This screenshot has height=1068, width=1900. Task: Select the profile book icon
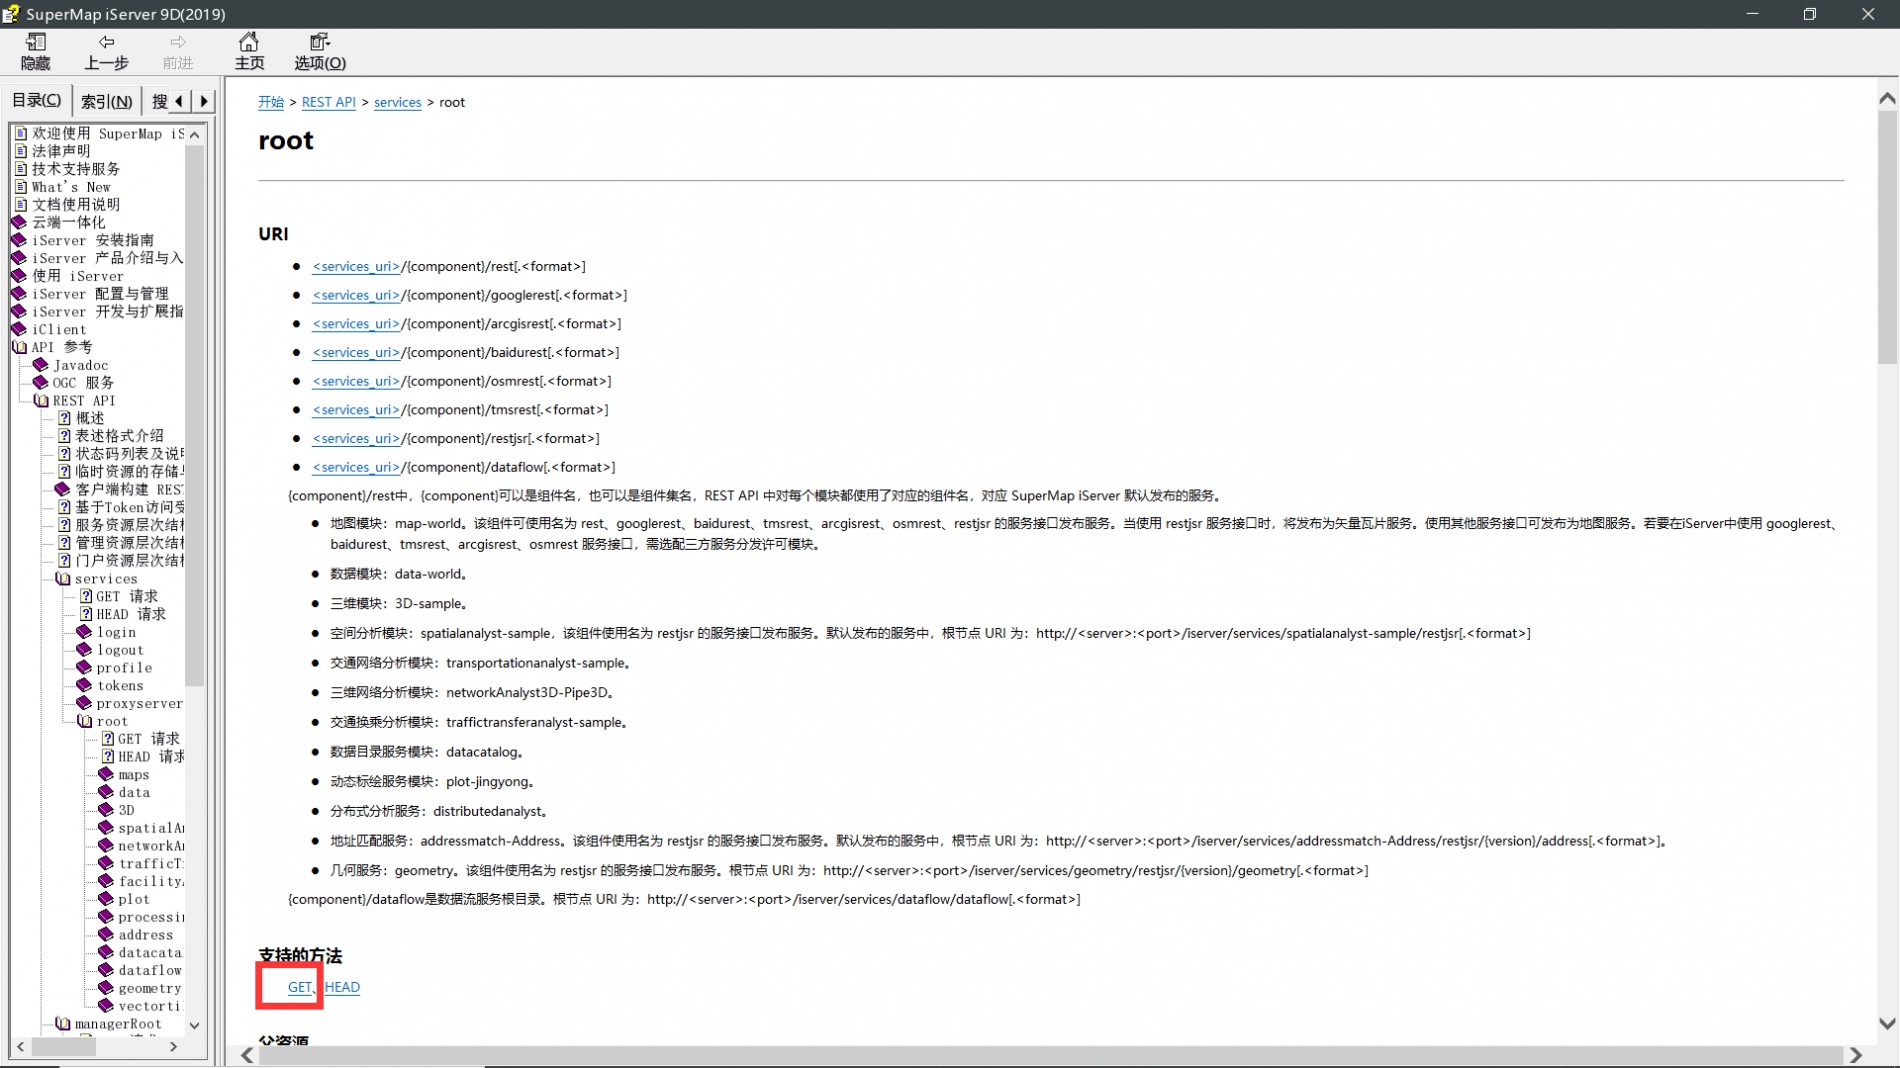coord(85,668)
